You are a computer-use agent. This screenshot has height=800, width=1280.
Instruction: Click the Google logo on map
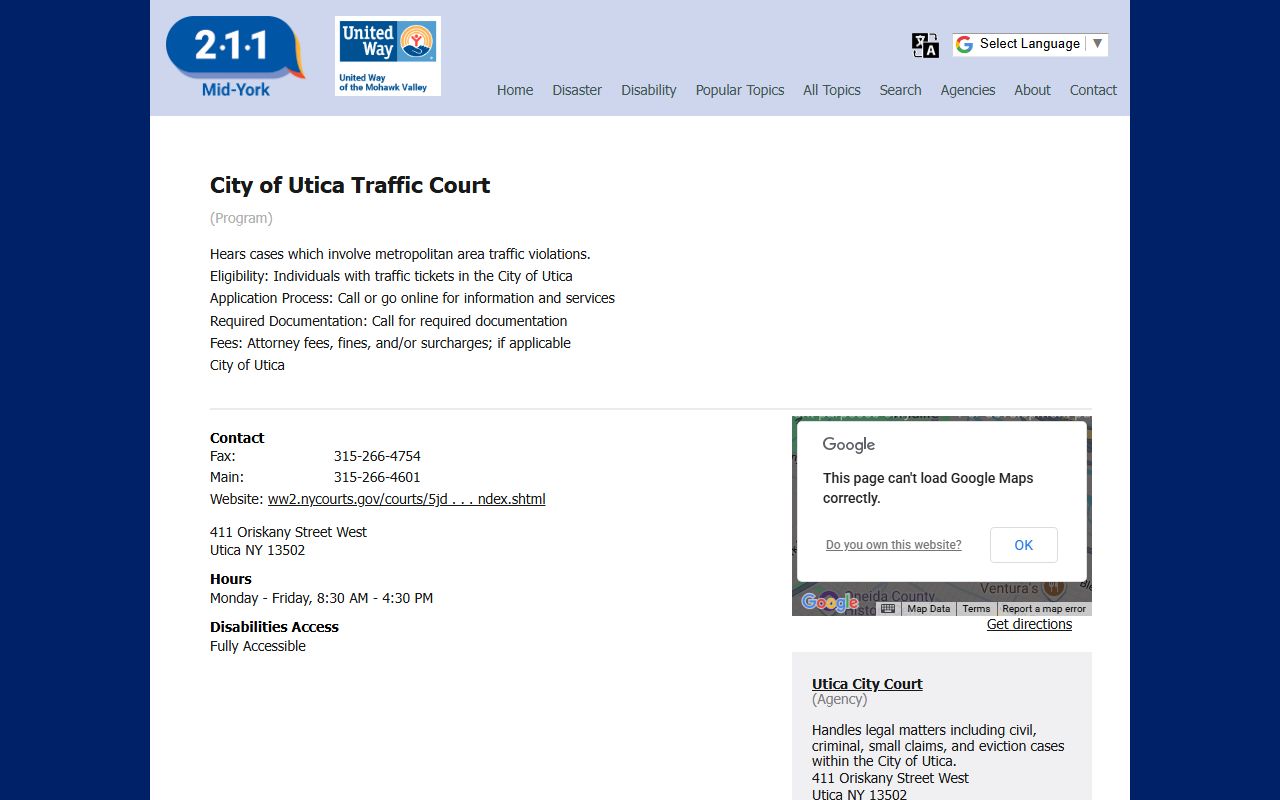(829, 602)
